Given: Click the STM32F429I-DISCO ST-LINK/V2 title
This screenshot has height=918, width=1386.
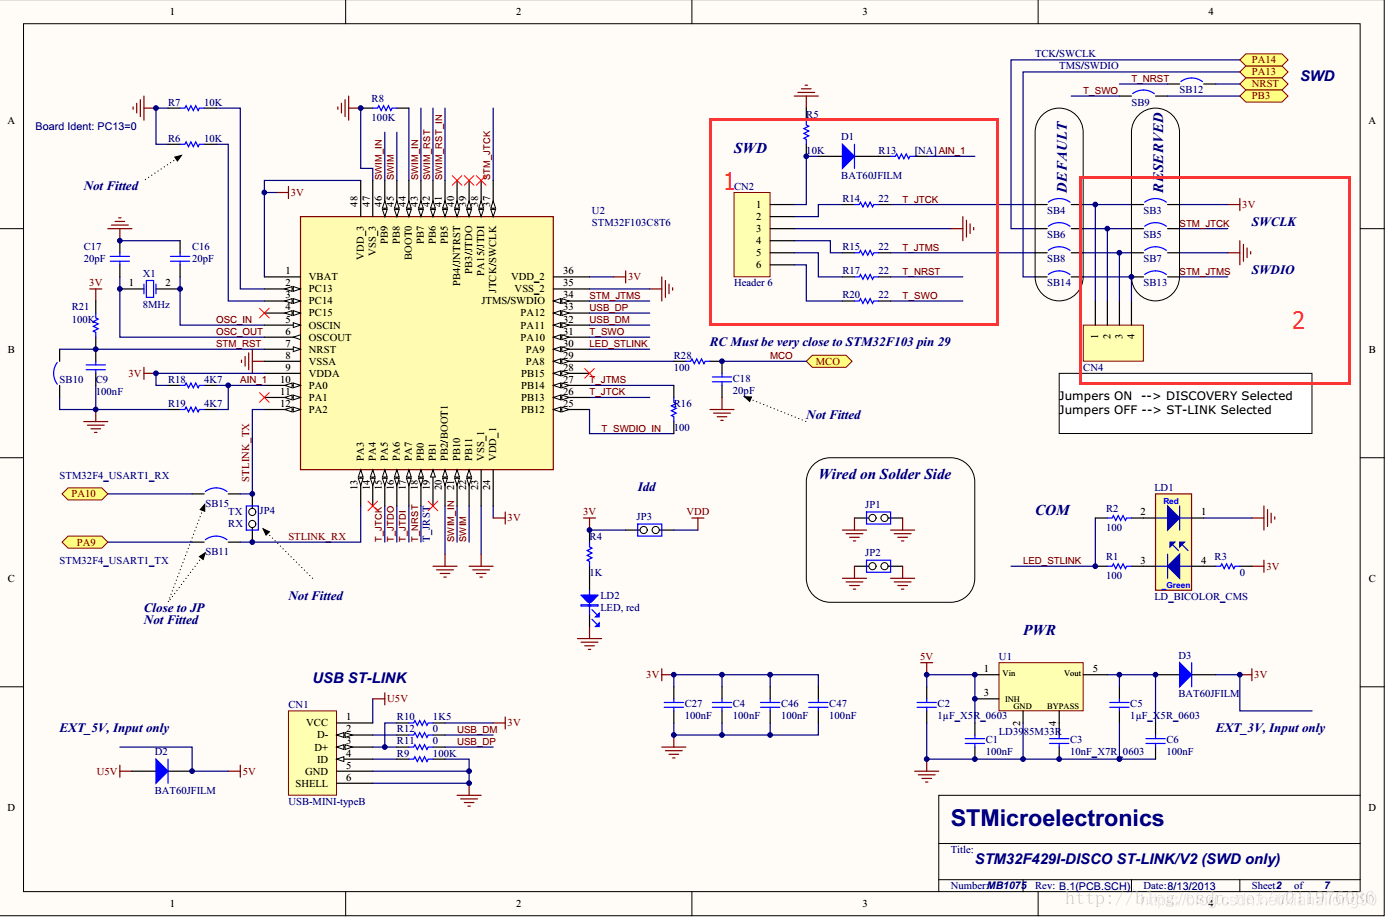Looking at the screenshot, I should [x=1127, y=859].
